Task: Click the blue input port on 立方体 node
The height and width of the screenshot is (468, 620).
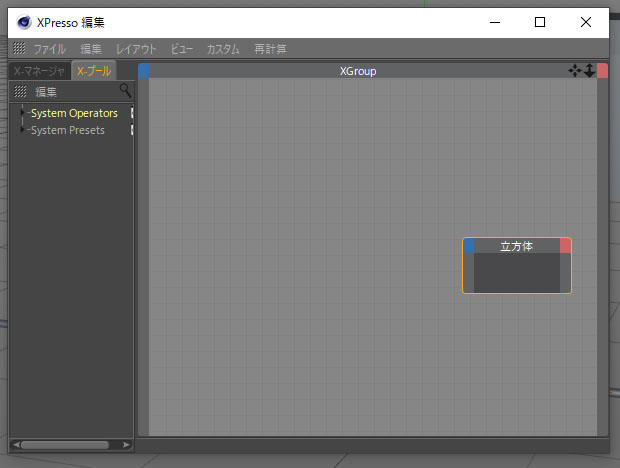Action: [468, 245]
